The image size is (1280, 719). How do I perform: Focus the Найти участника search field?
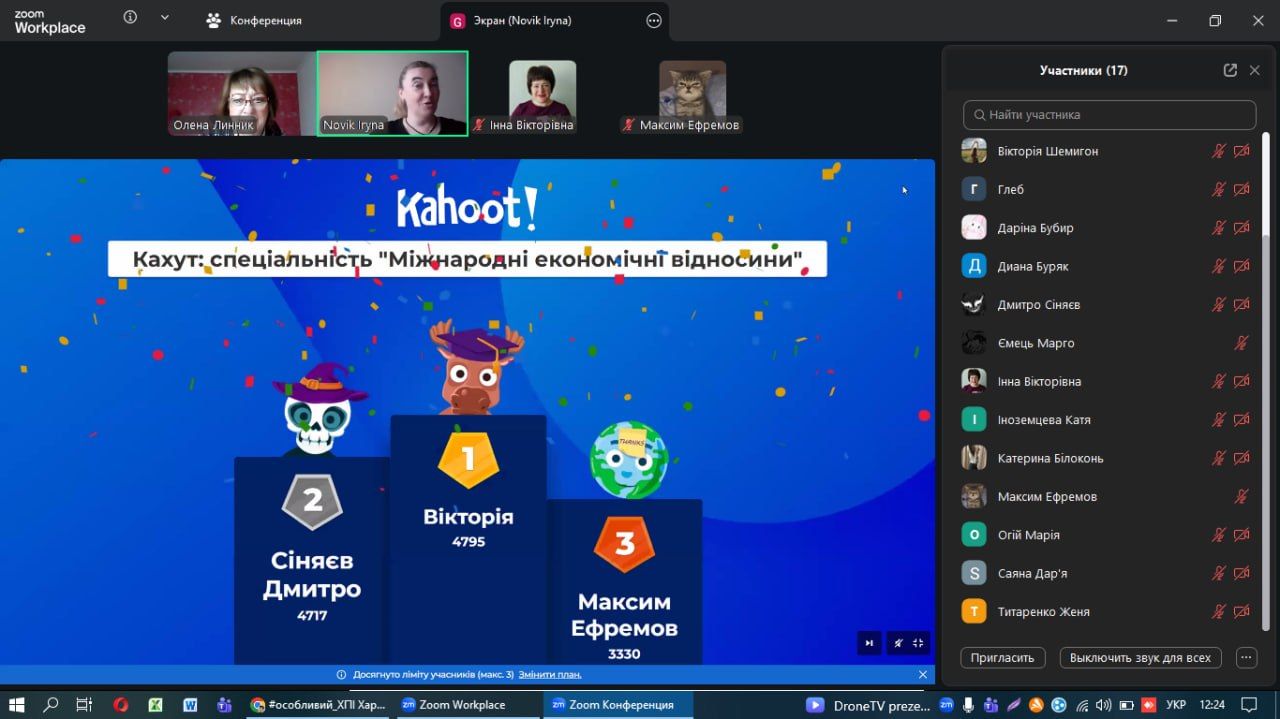click(x=1109, y=115)
